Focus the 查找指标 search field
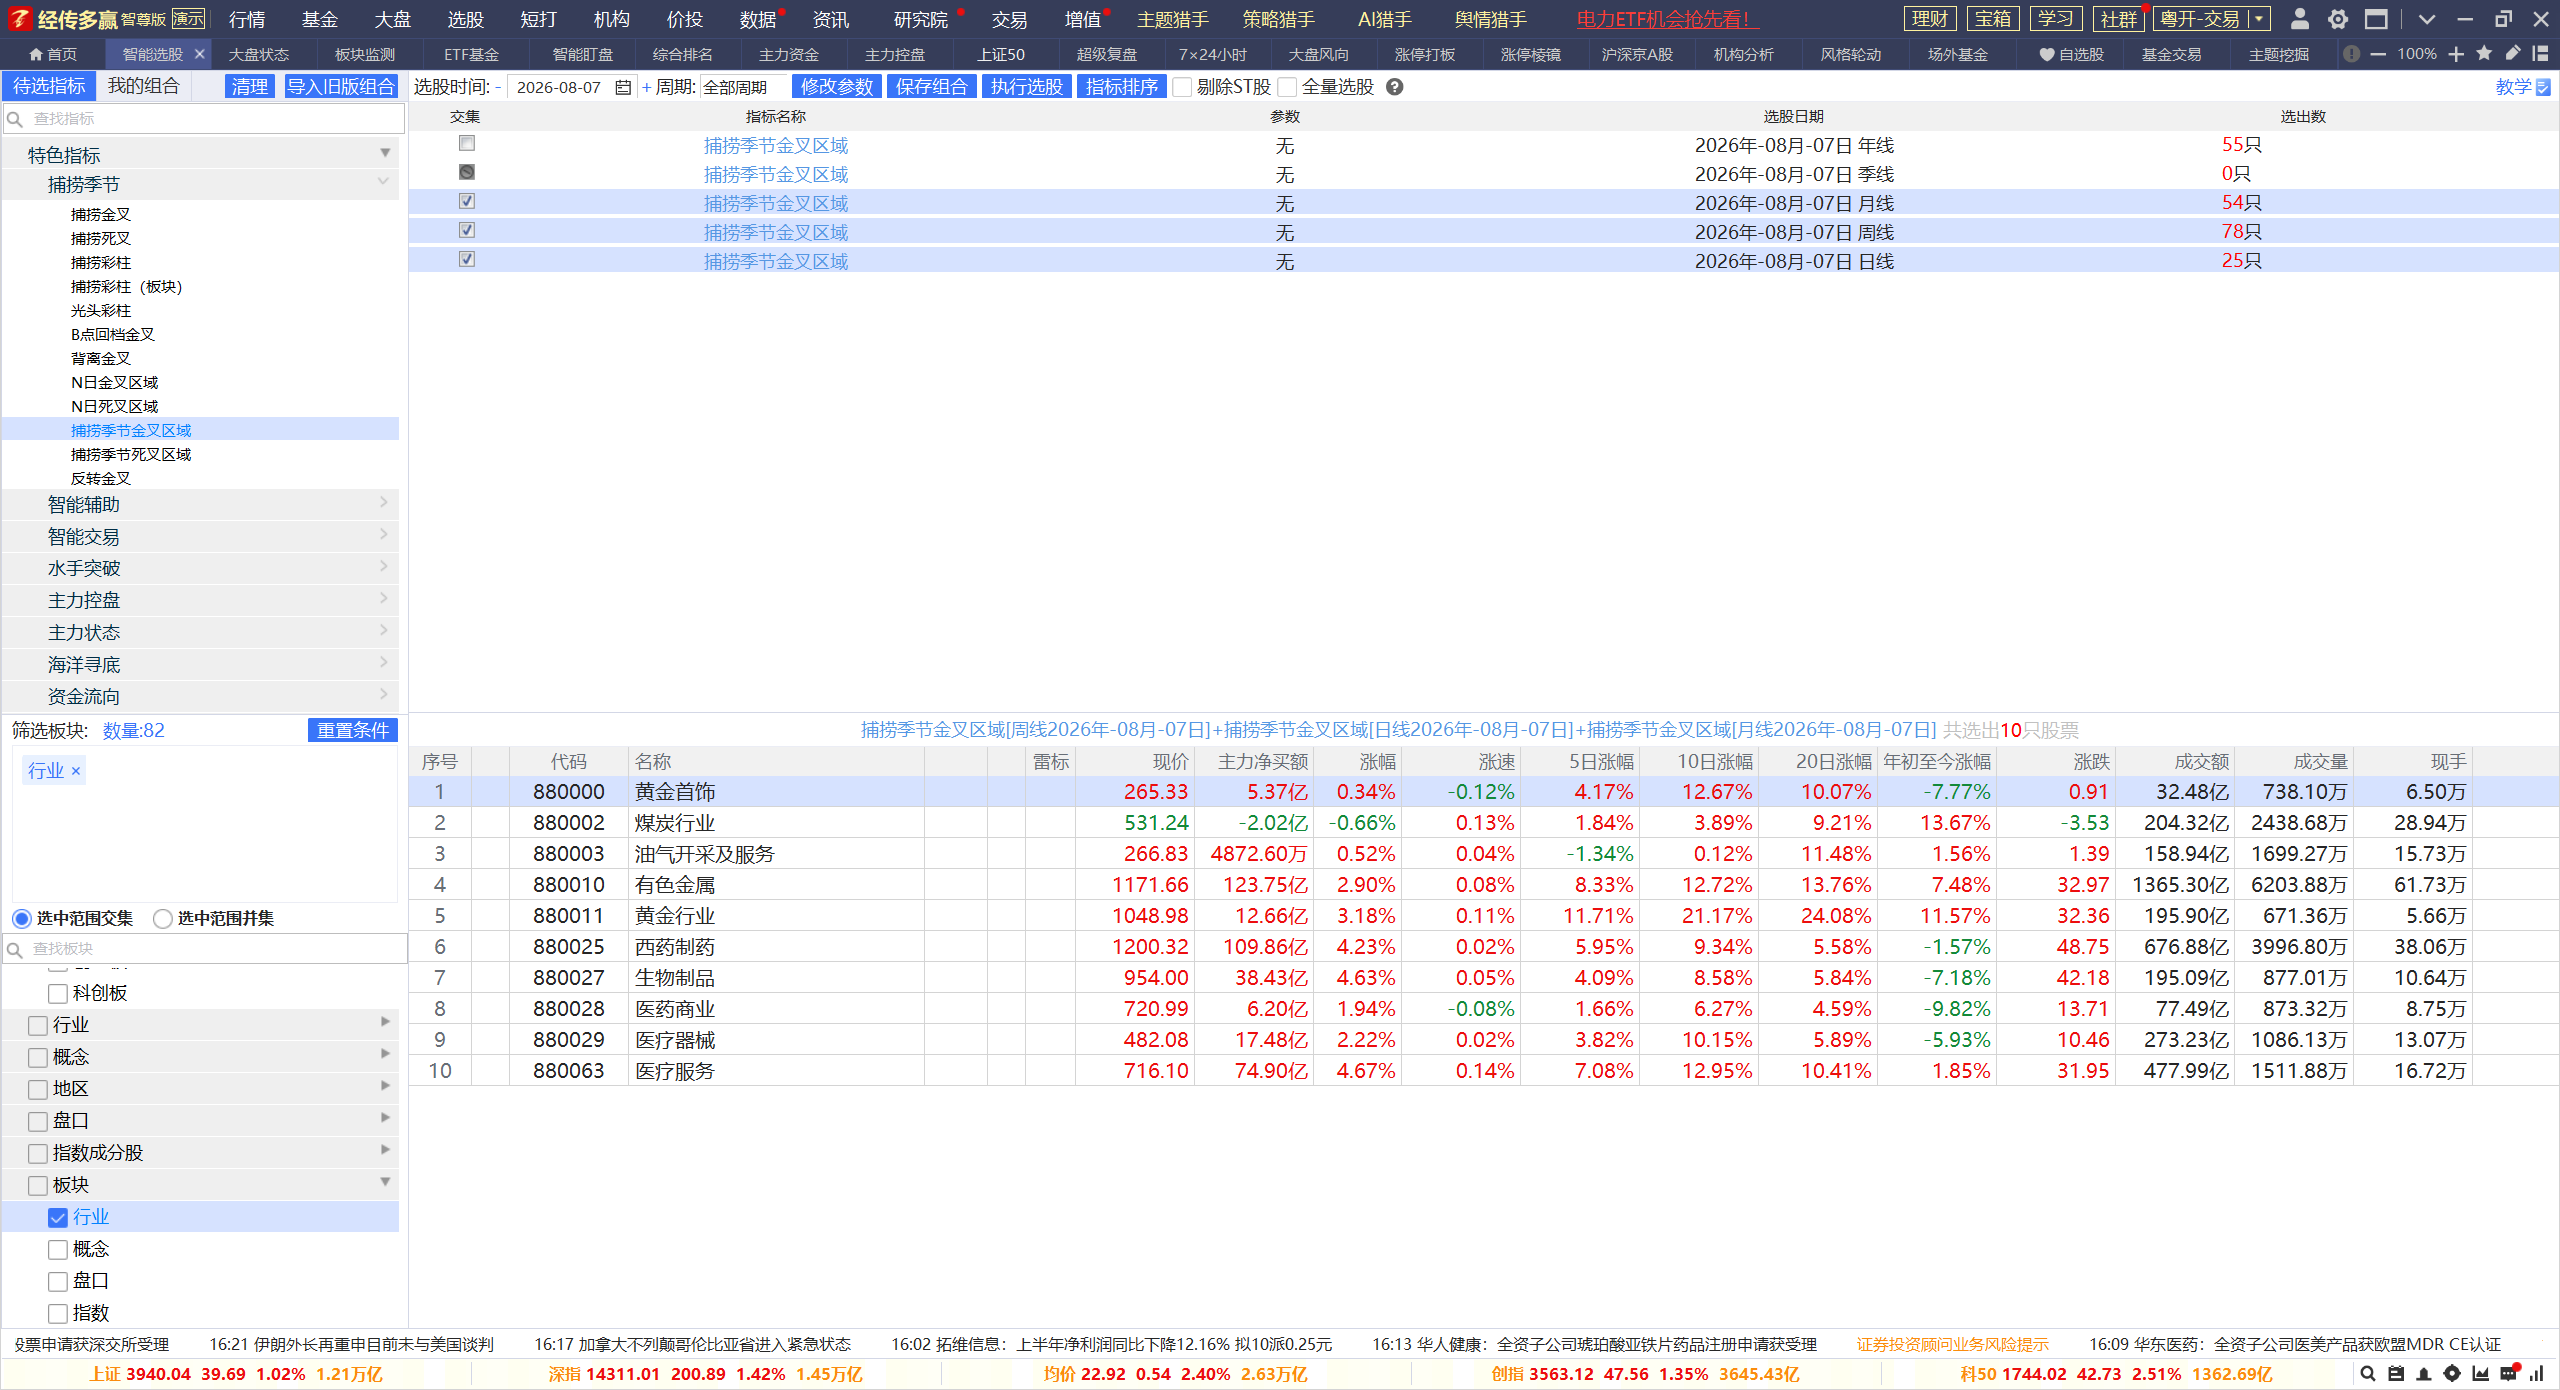This screenshot has width=2560, height=1390. click(x=204, y=119)
